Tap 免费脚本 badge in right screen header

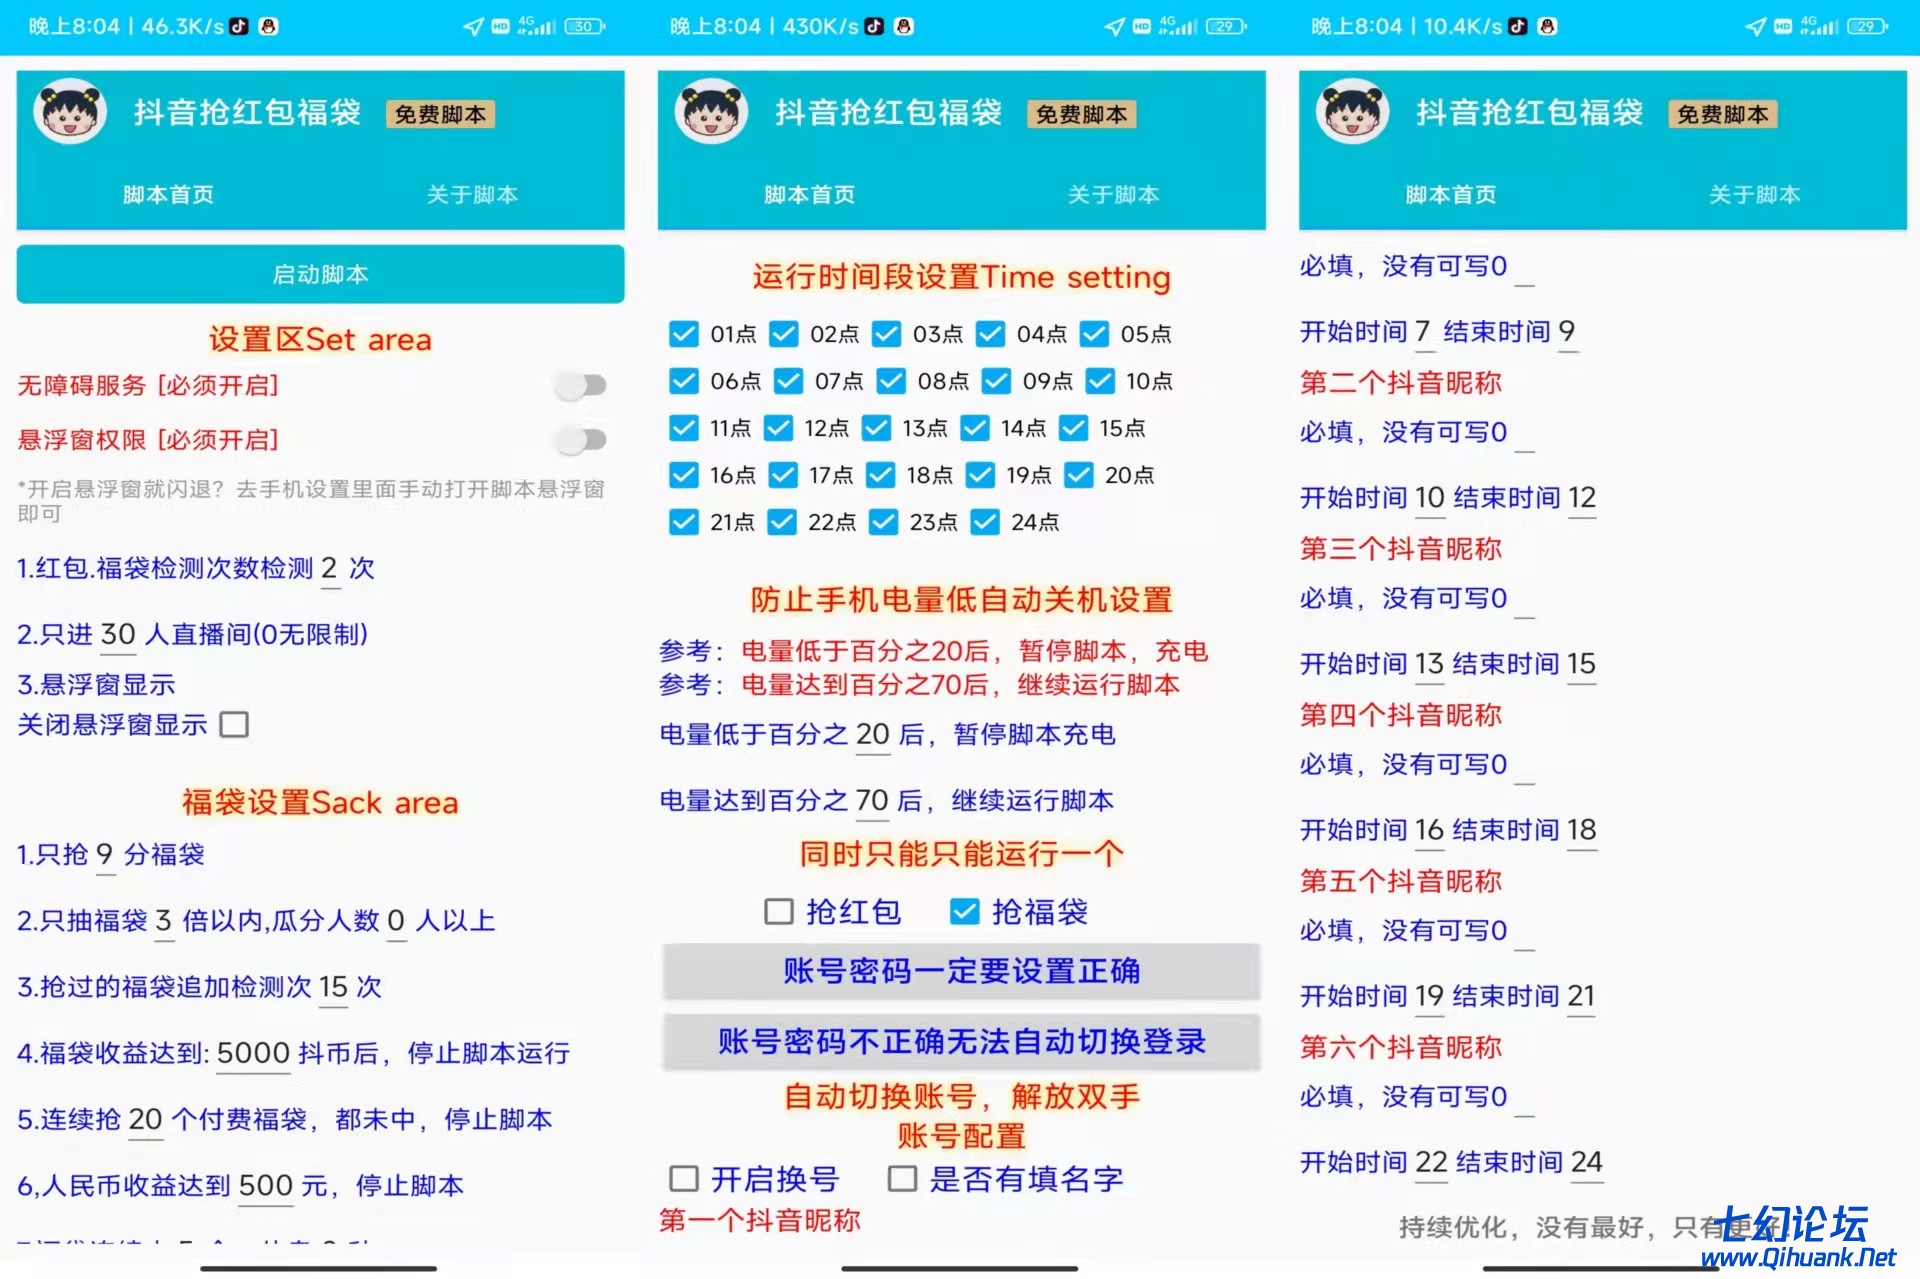tap(1722, 115)
